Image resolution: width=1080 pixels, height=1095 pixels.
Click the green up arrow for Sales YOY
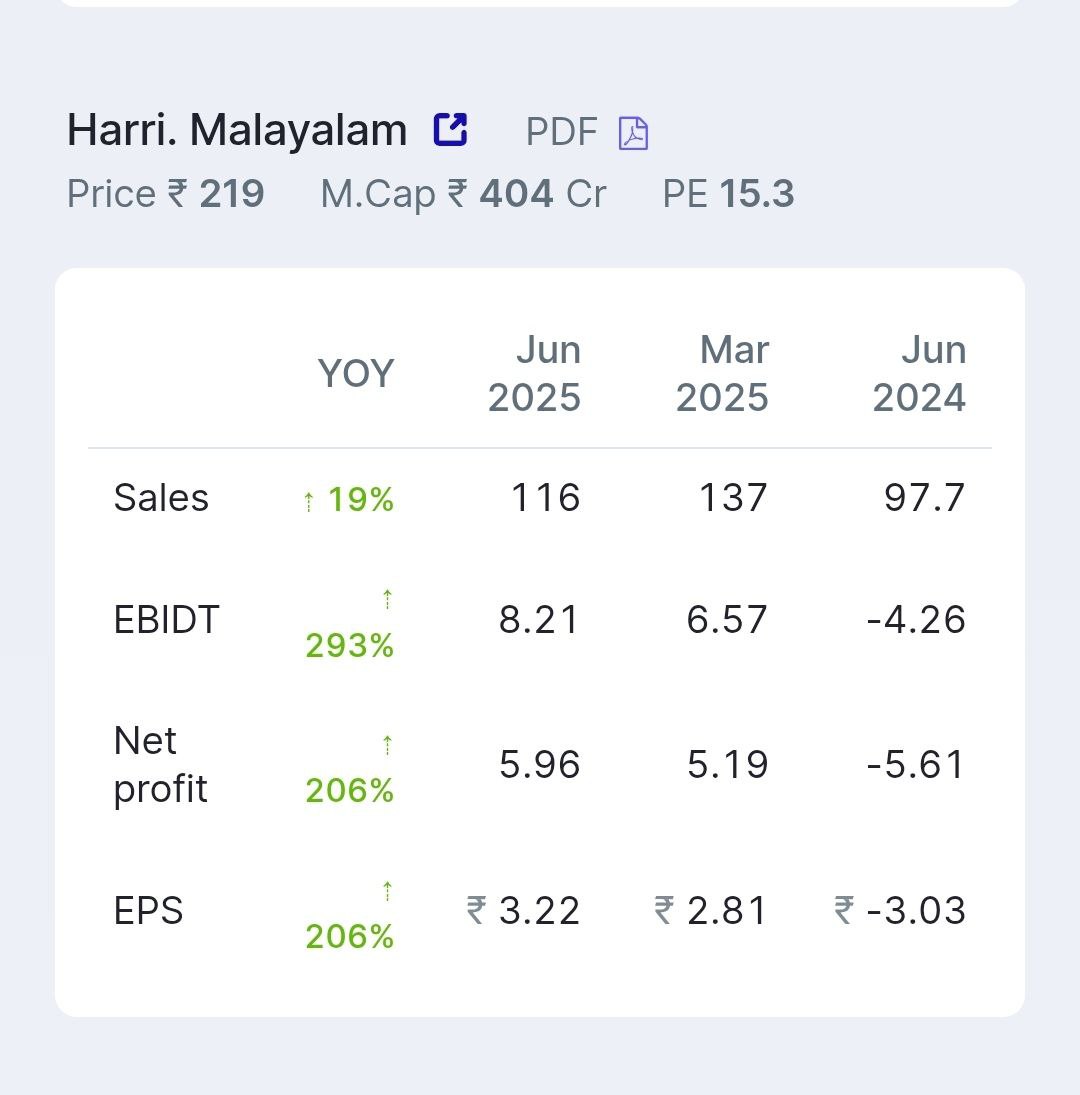click(x=309, y=501)
